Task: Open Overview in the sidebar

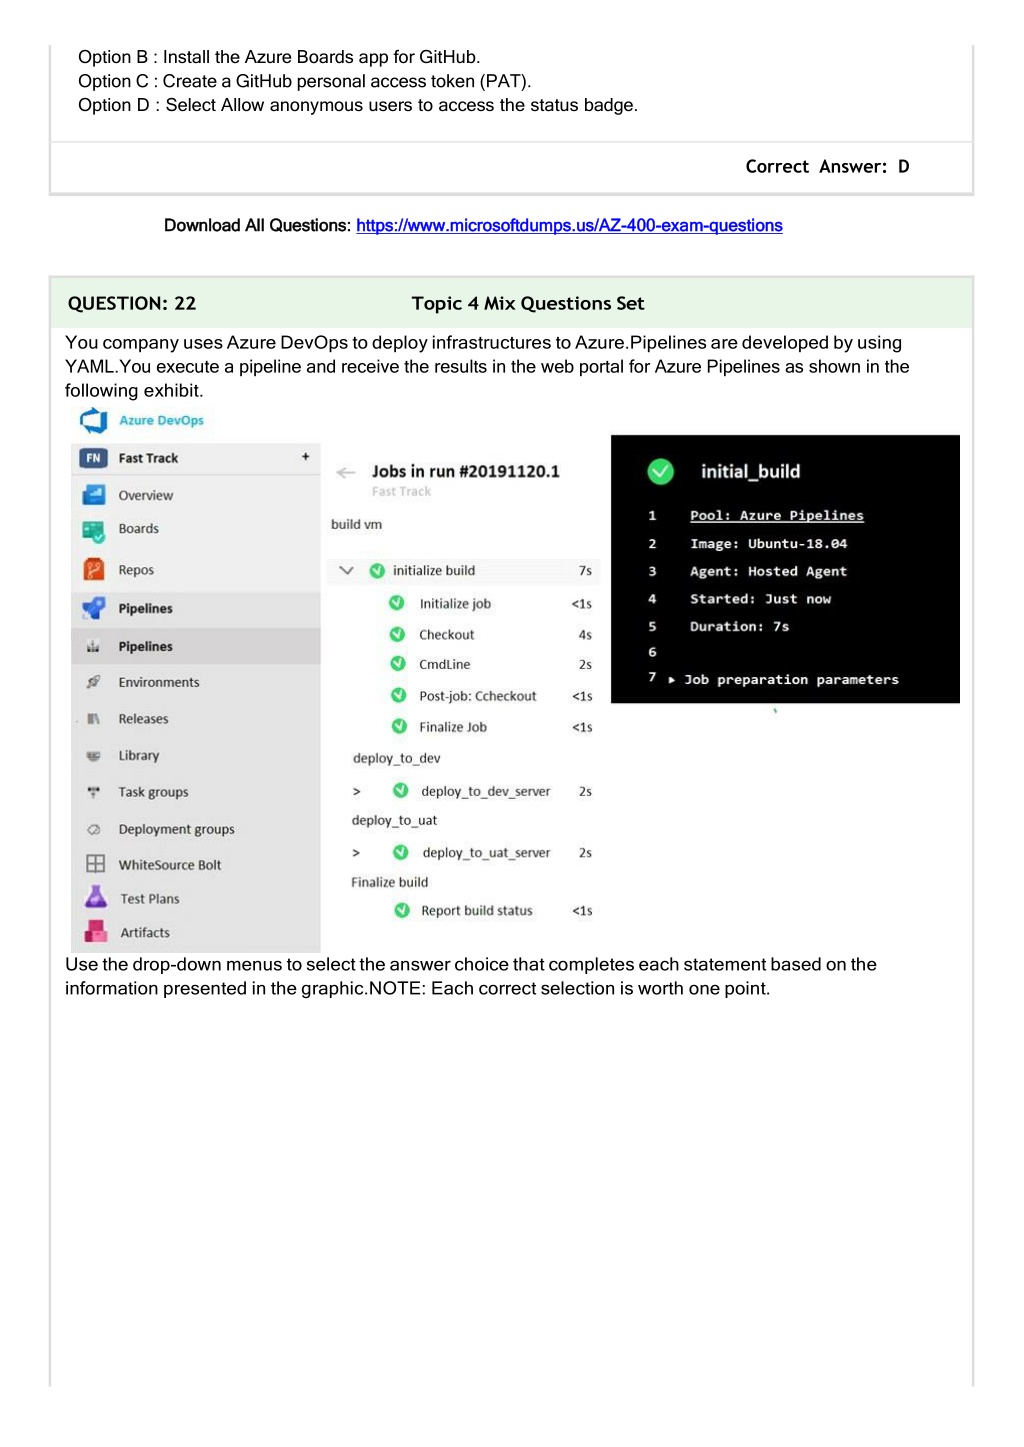Action: [146, 495]
